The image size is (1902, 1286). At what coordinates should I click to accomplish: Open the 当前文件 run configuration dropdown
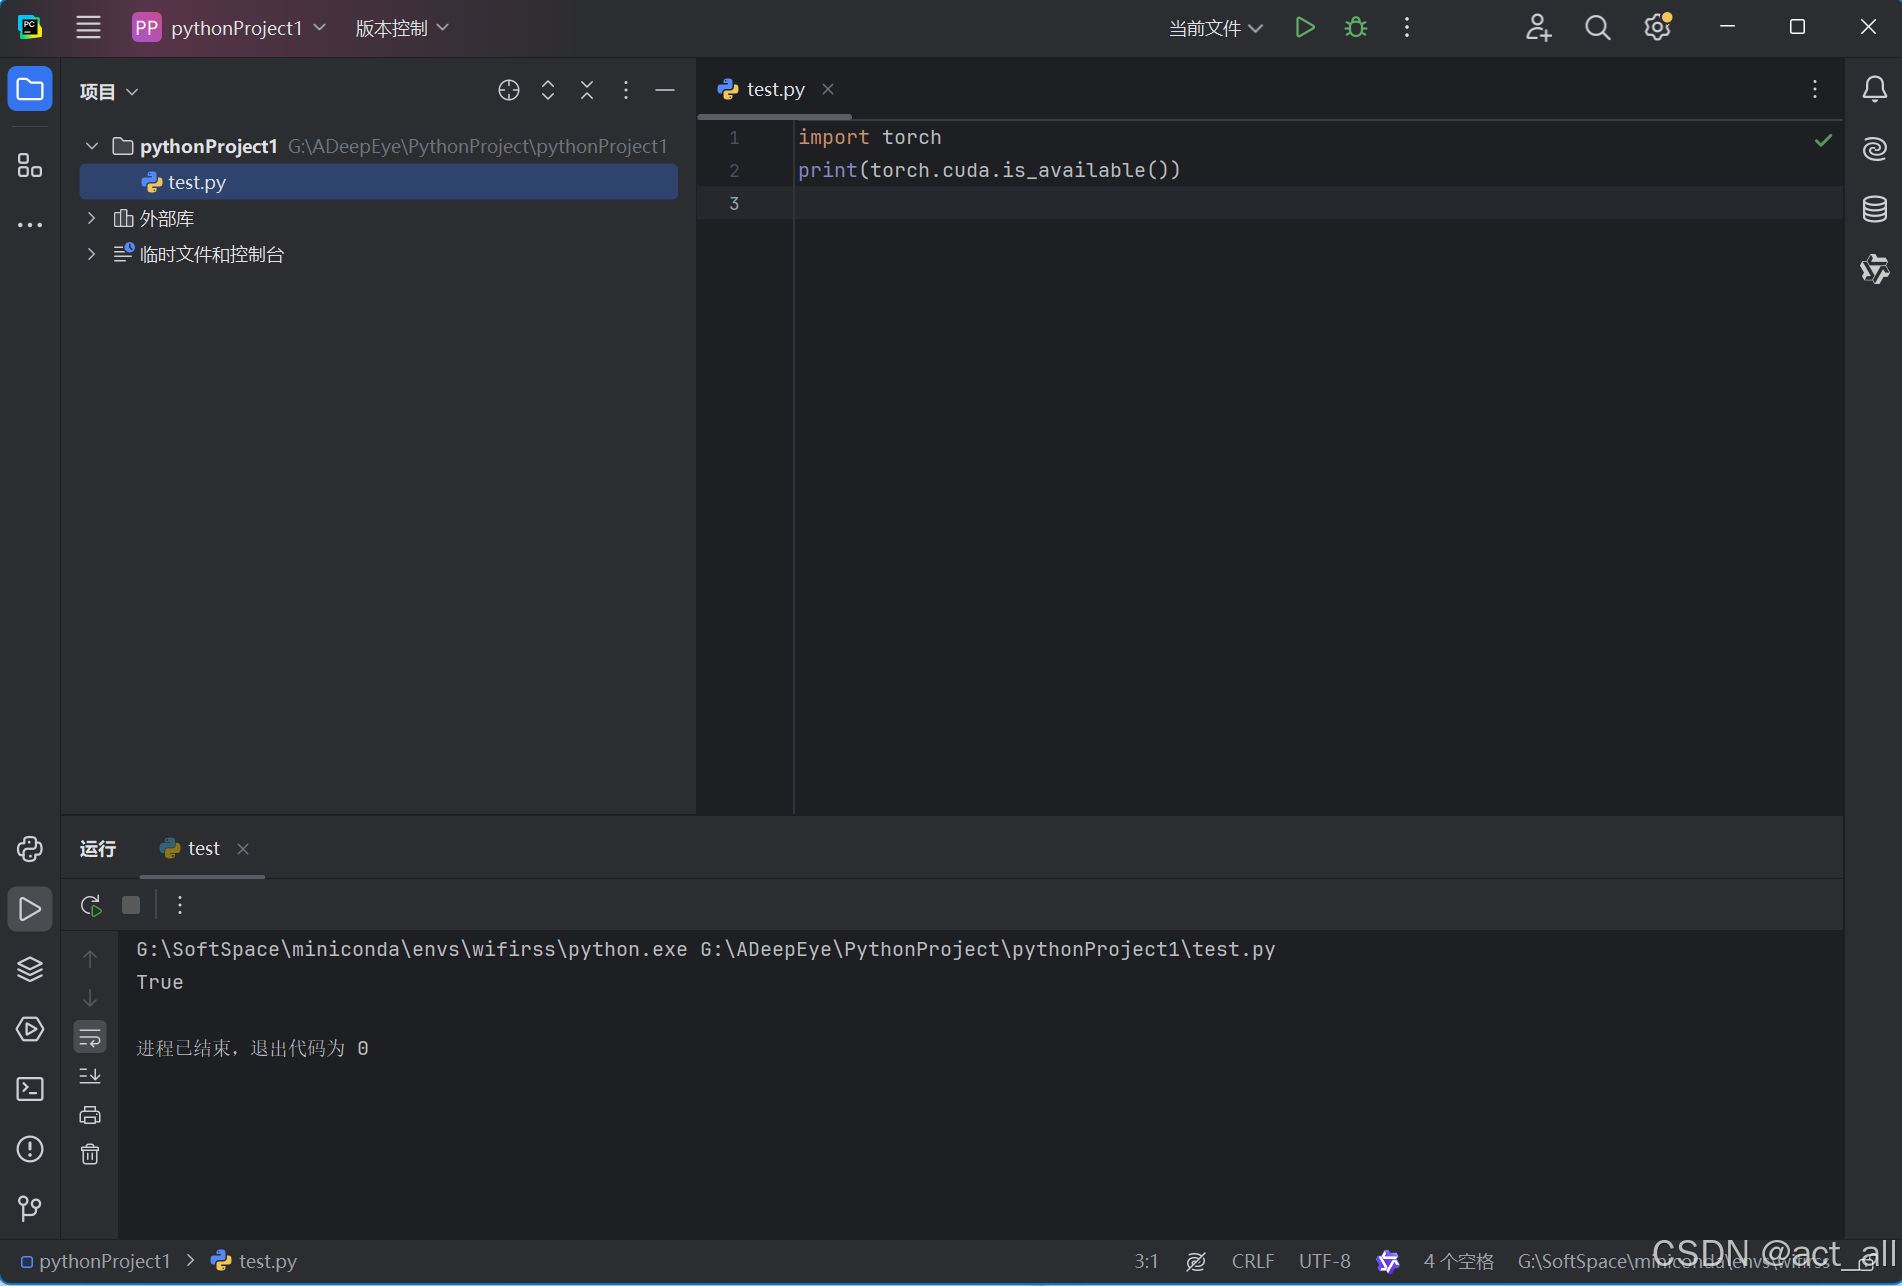pos(1214,27)
